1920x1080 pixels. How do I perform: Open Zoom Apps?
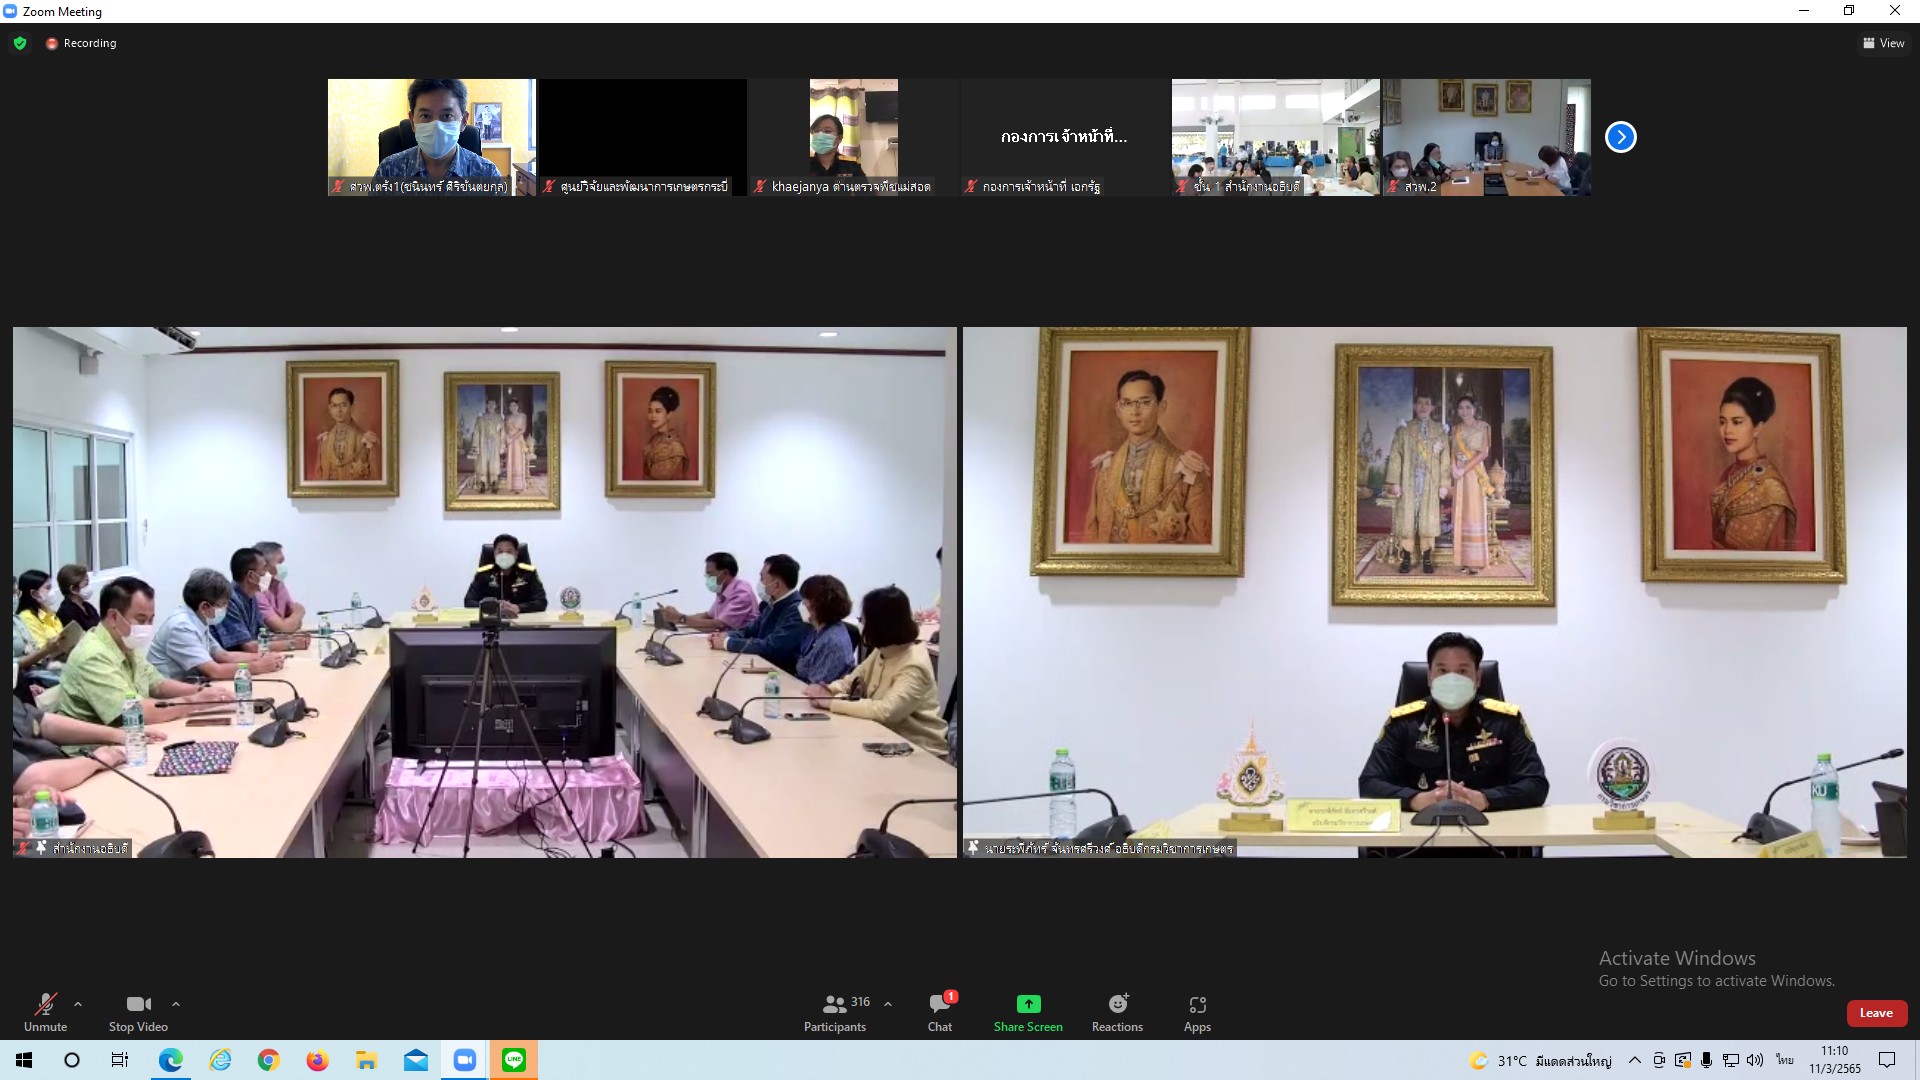point(1197,1012)
